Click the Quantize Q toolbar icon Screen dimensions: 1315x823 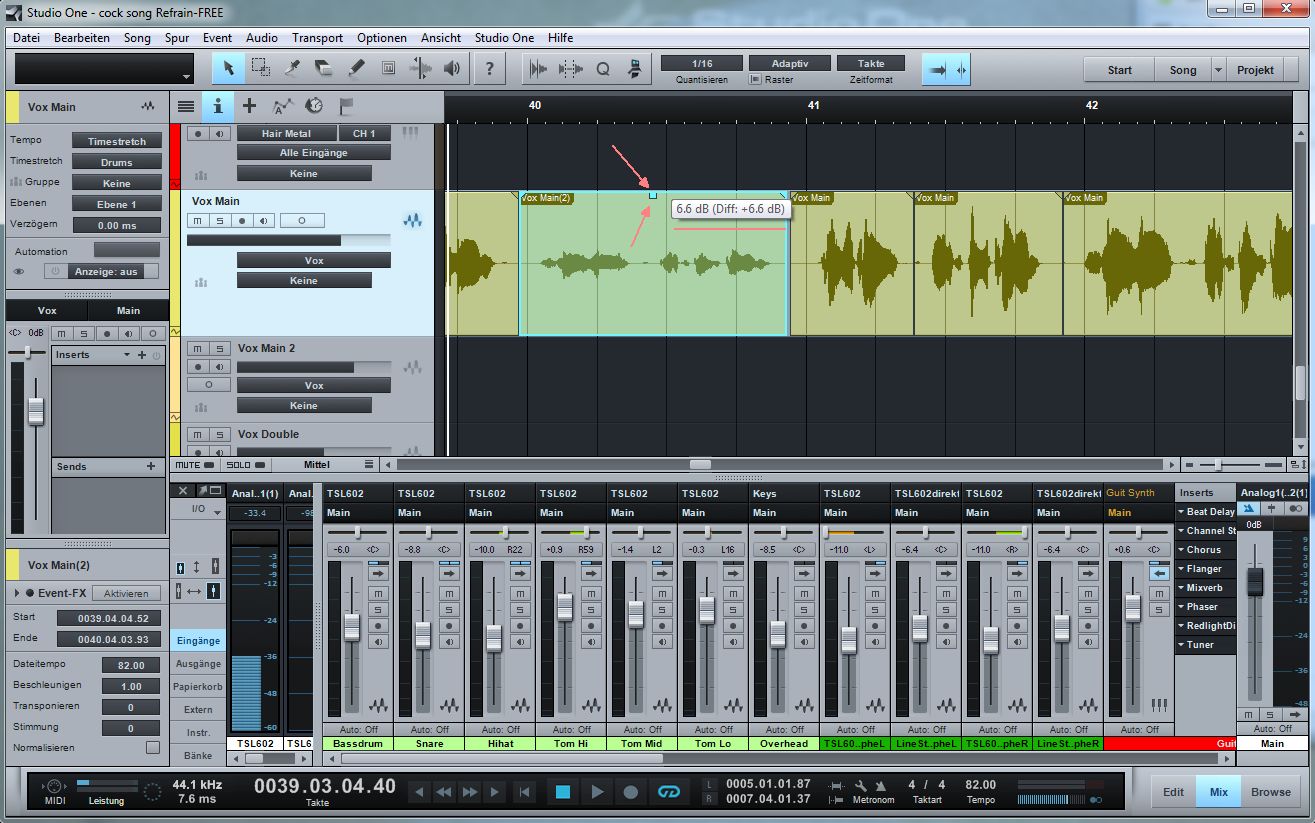point(603,69)
